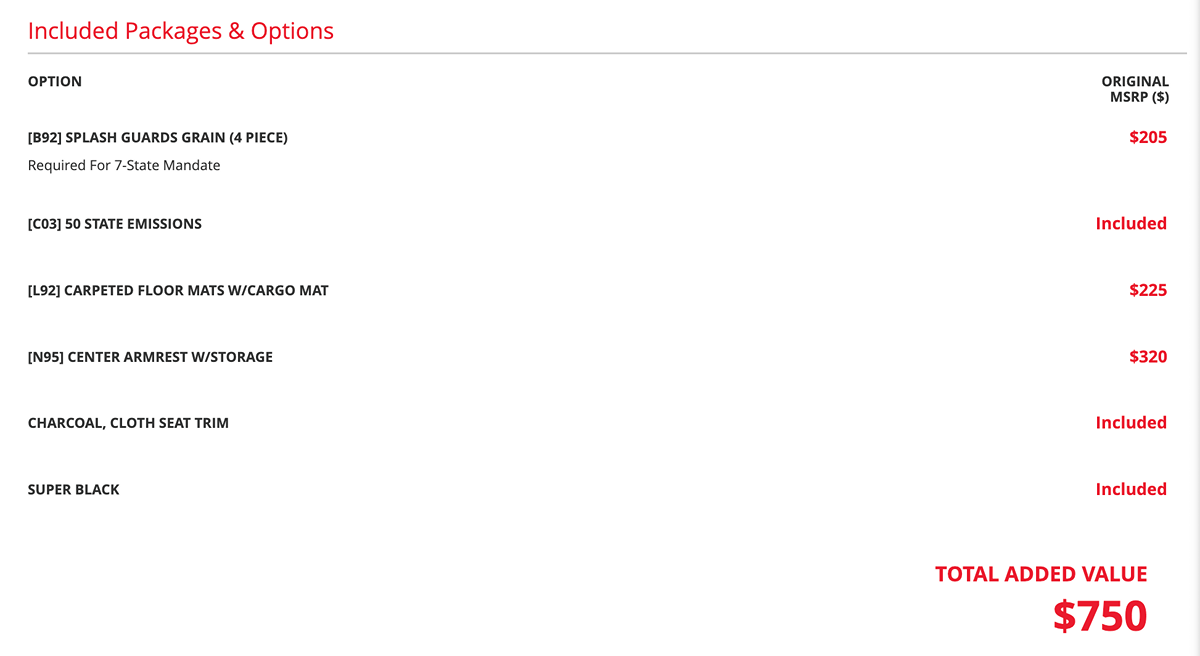Click the TOTAL ADDED VALUE label
Image resolution: width=1200 pixels, height=656 pixels.
click(1041, 575)
